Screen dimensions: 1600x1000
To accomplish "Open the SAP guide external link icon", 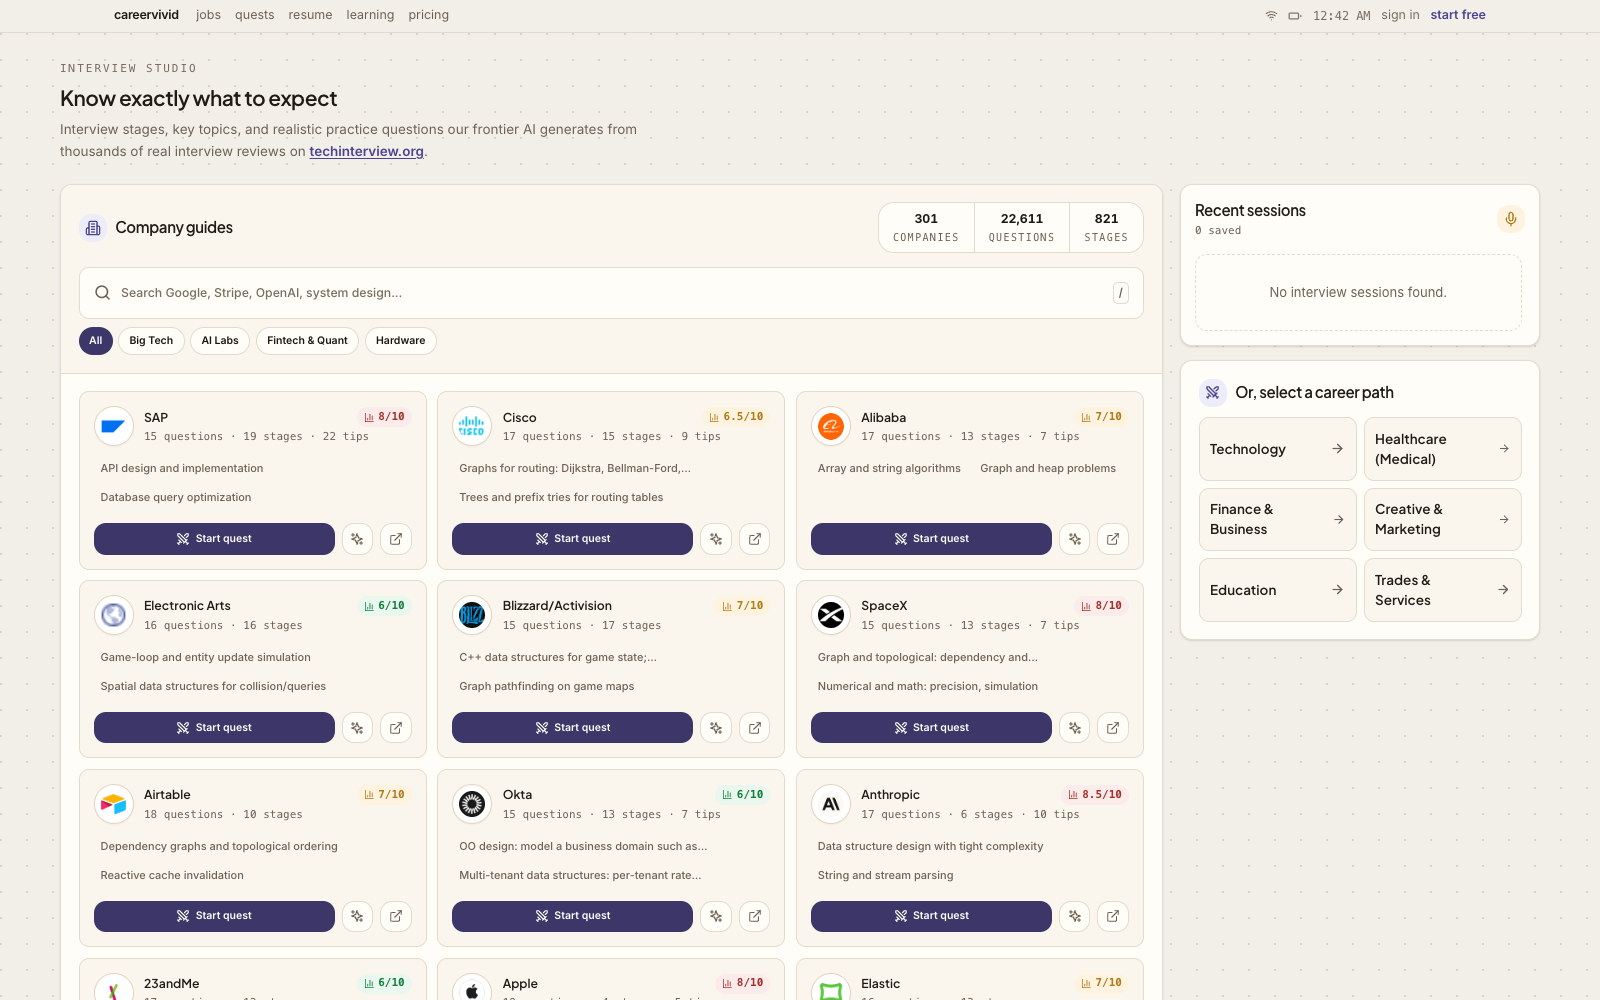I will point(396,539).
